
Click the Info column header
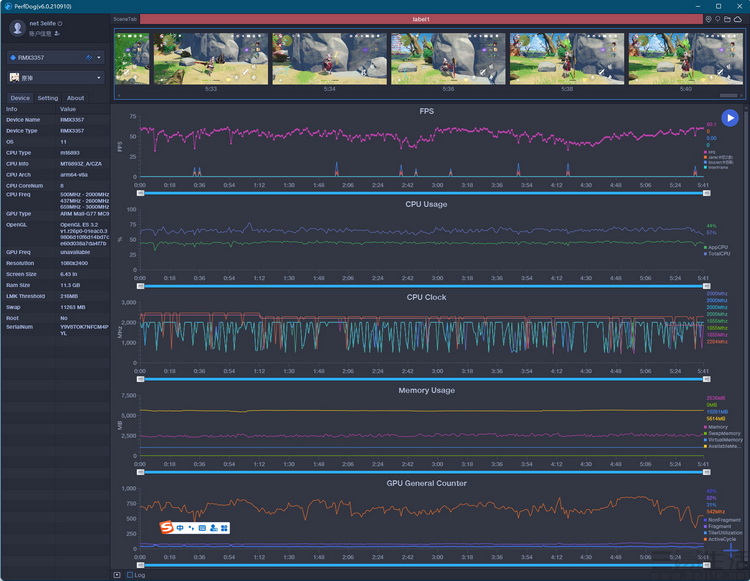[12, 109]
